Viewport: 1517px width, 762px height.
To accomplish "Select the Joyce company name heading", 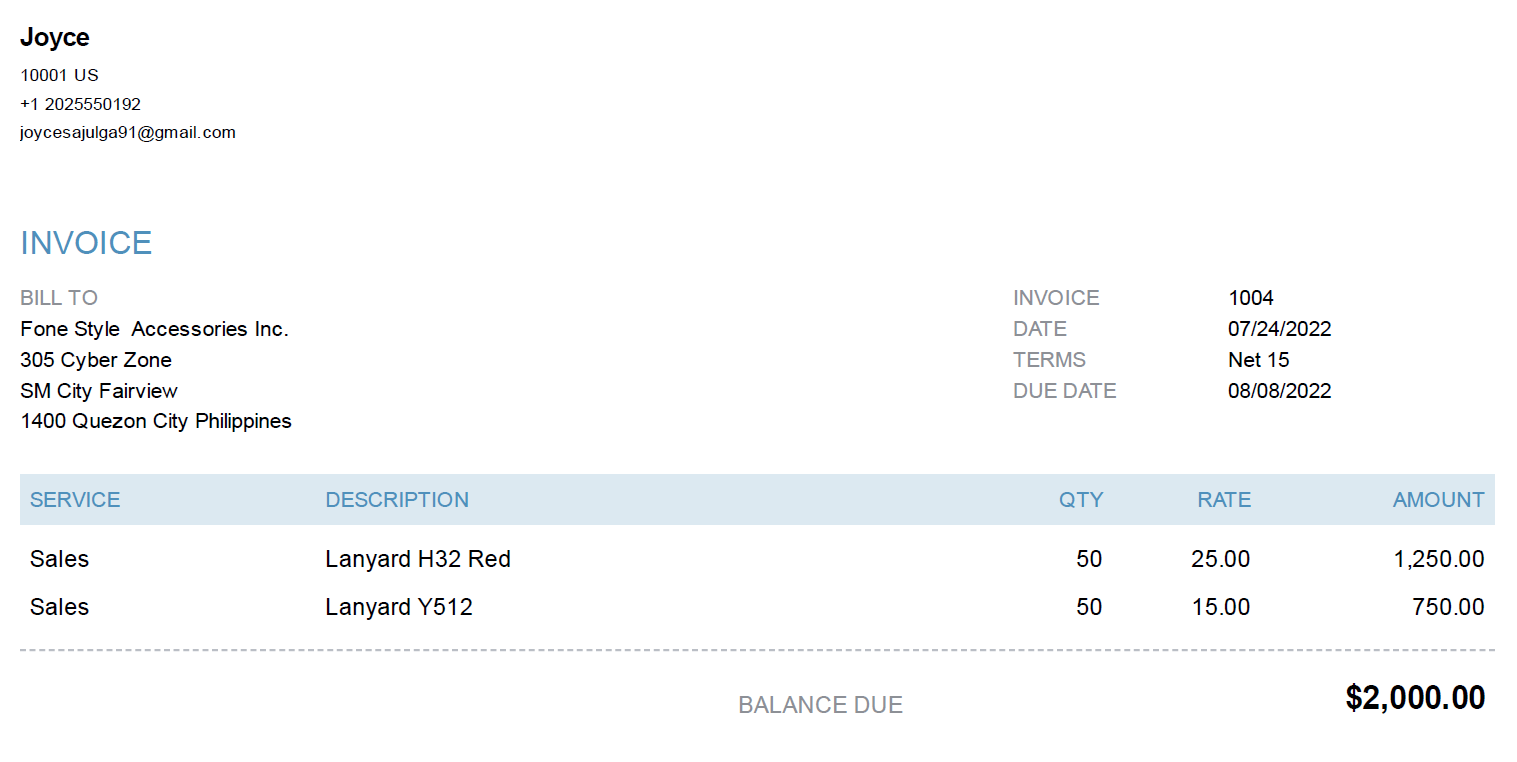I will pyautogui.click(x=55, y=38).
